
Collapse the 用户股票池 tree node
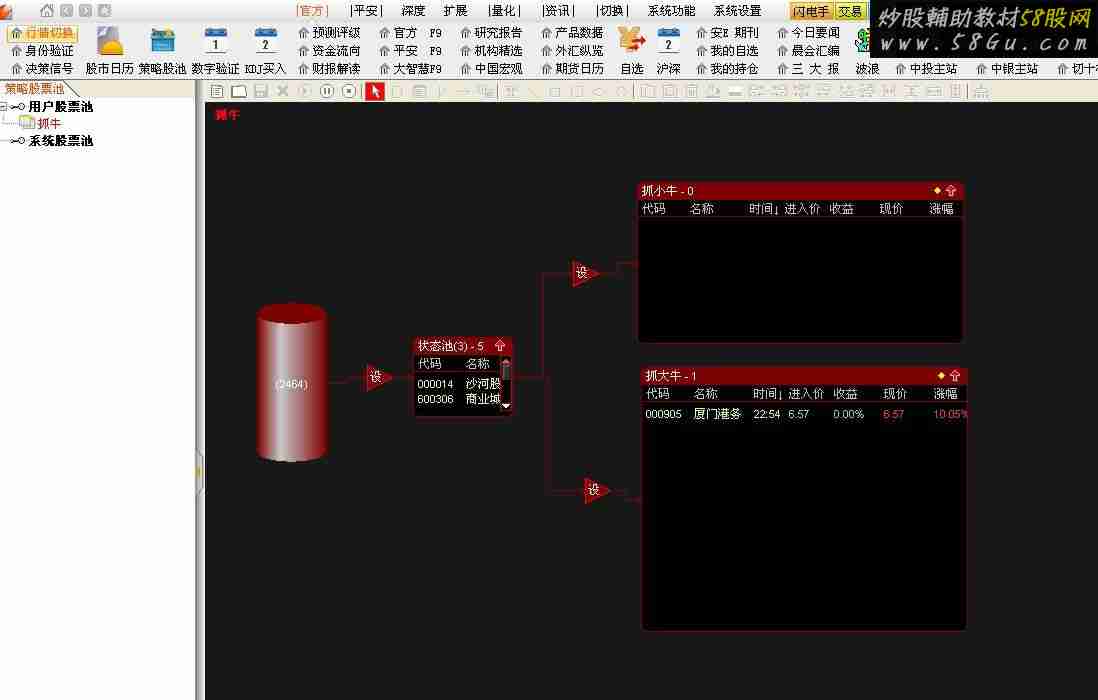tap(5, 106)
